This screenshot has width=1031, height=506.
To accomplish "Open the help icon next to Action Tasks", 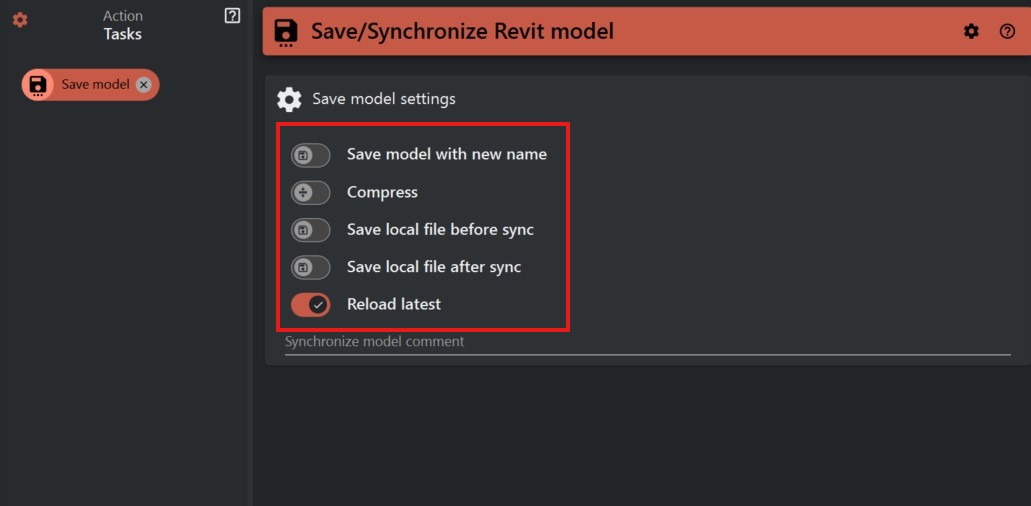I will 232,16.
